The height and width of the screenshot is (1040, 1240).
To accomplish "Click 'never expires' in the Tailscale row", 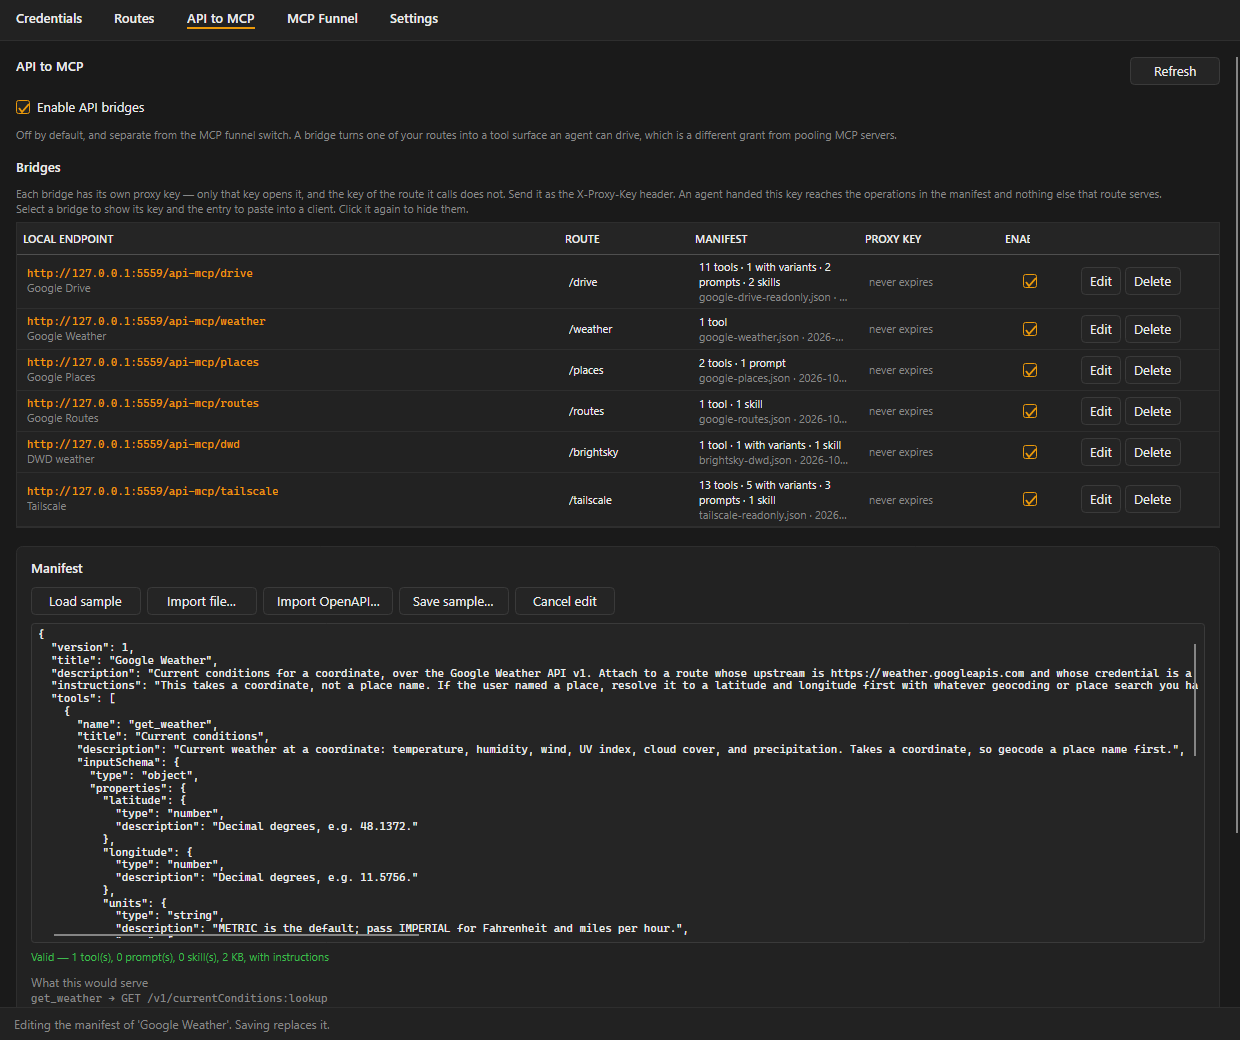I will coord(901,500).
